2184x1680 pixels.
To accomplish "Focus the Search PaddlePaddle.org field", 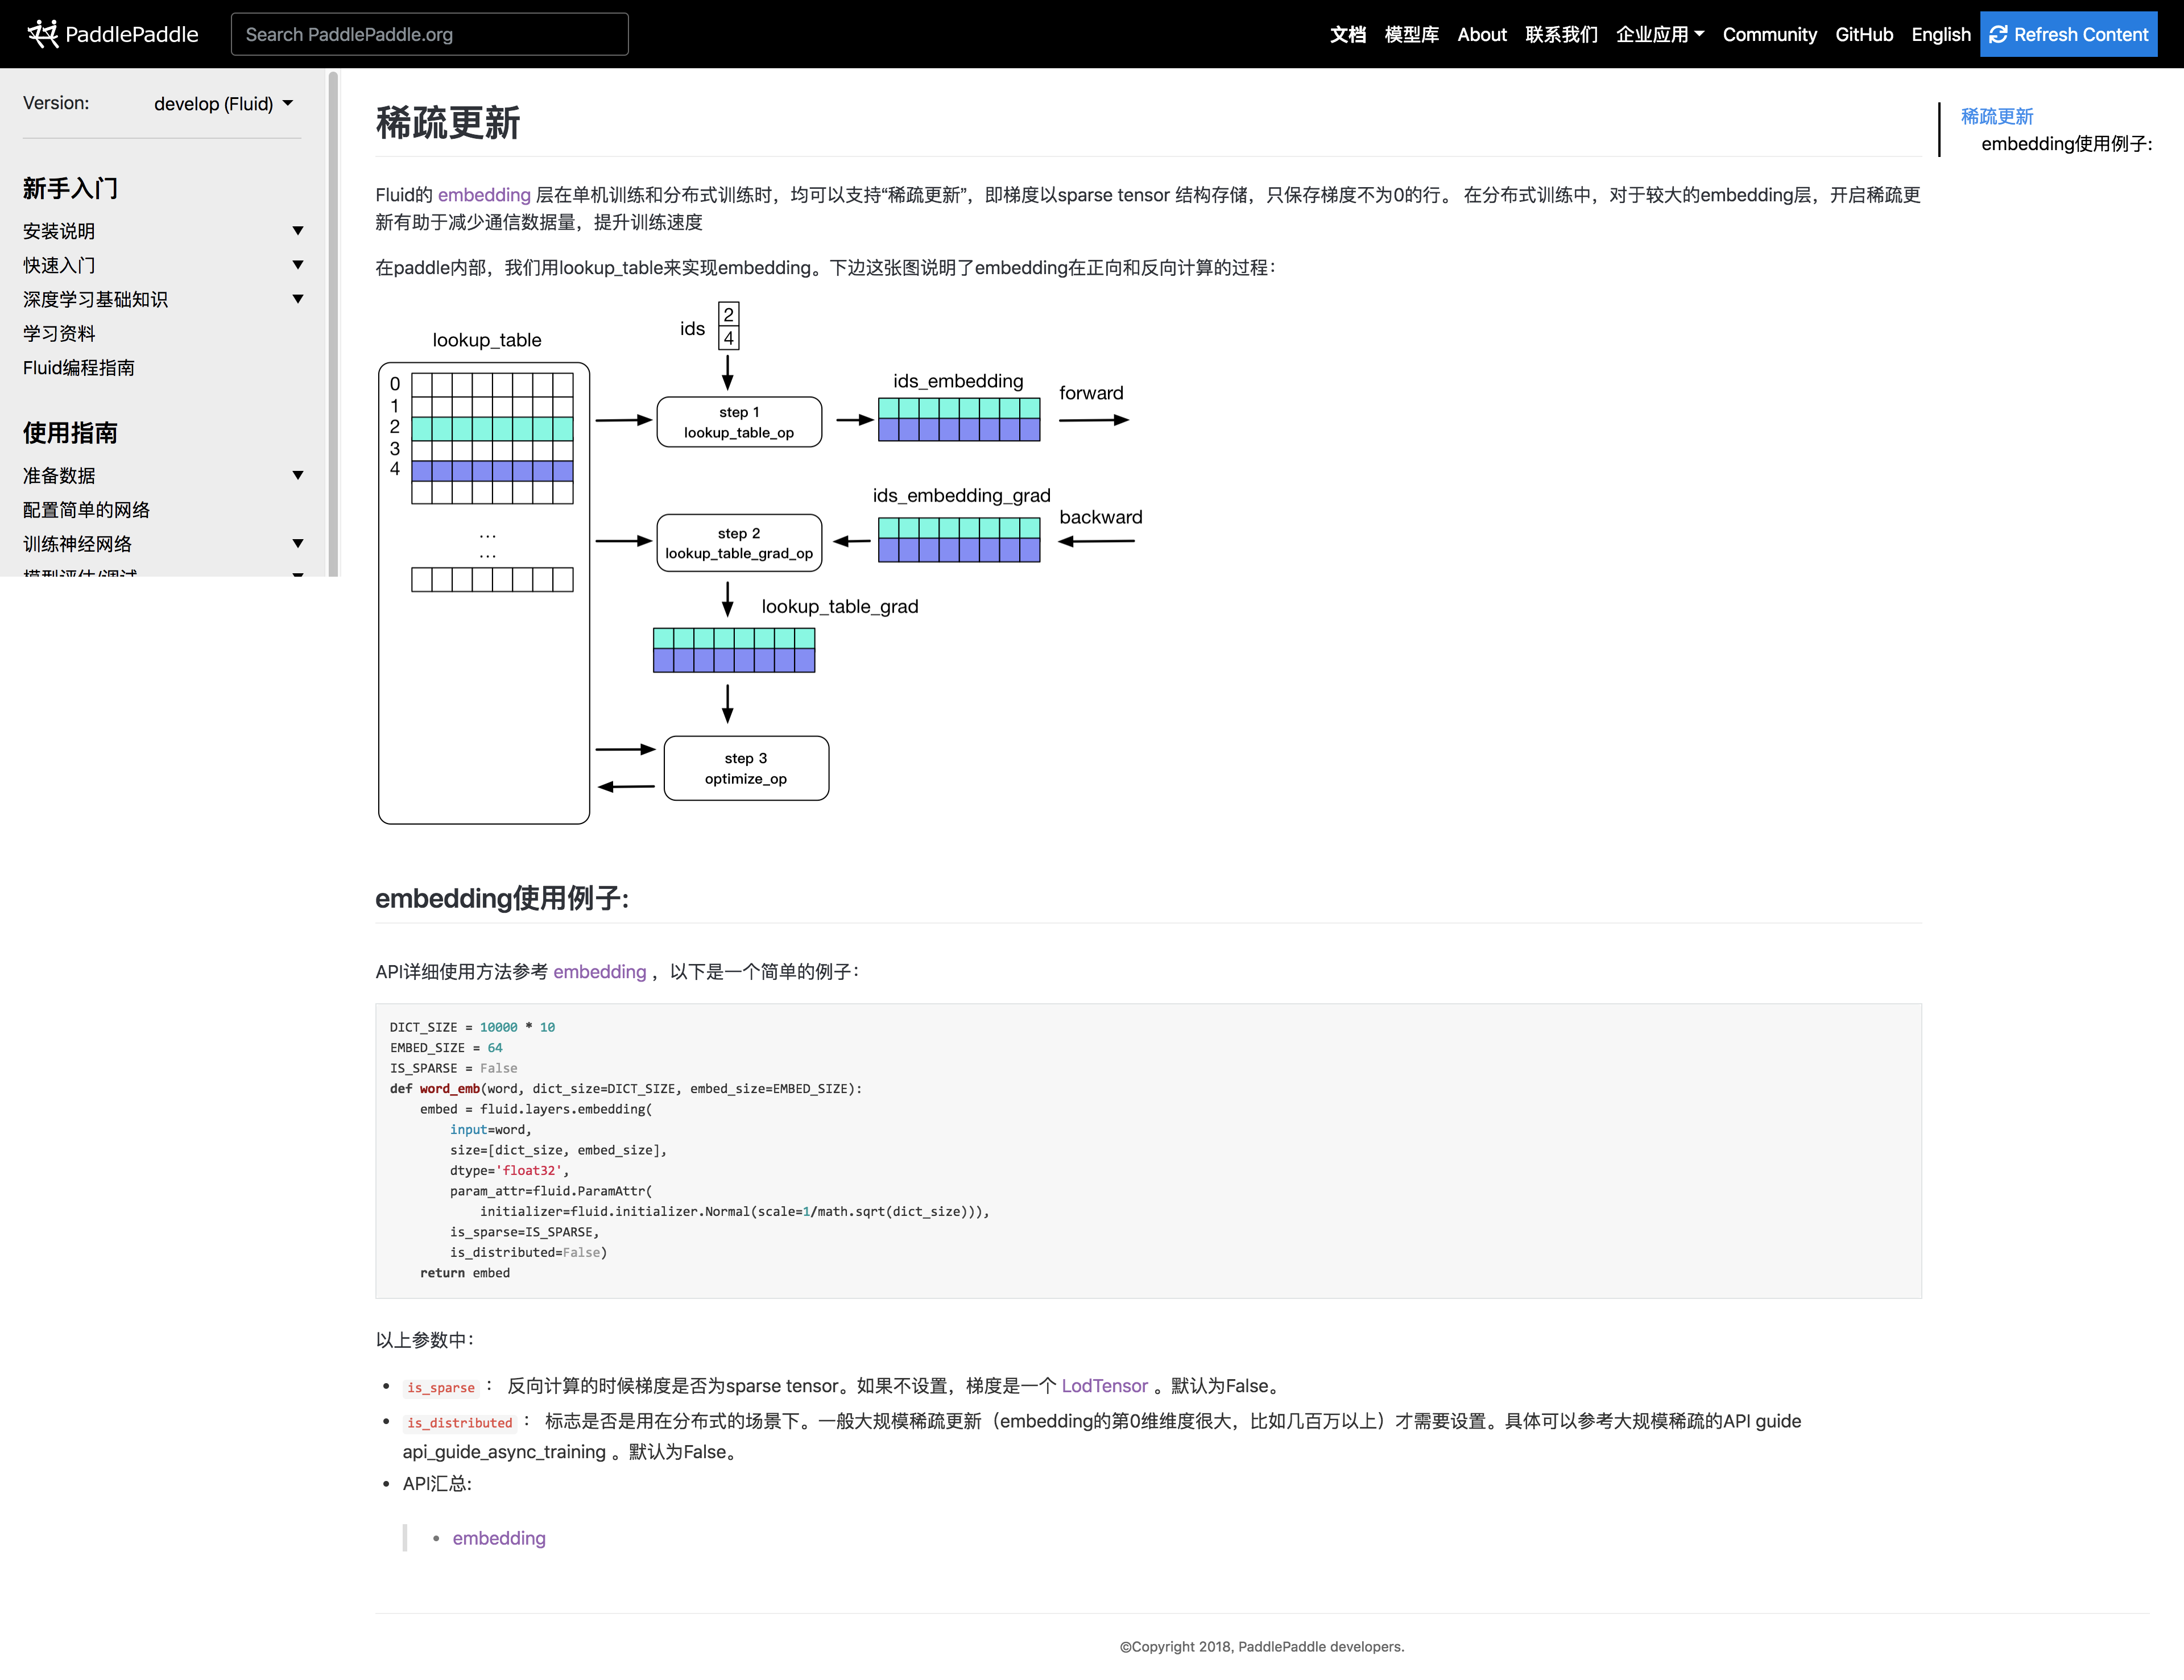I will click(429, 34).
